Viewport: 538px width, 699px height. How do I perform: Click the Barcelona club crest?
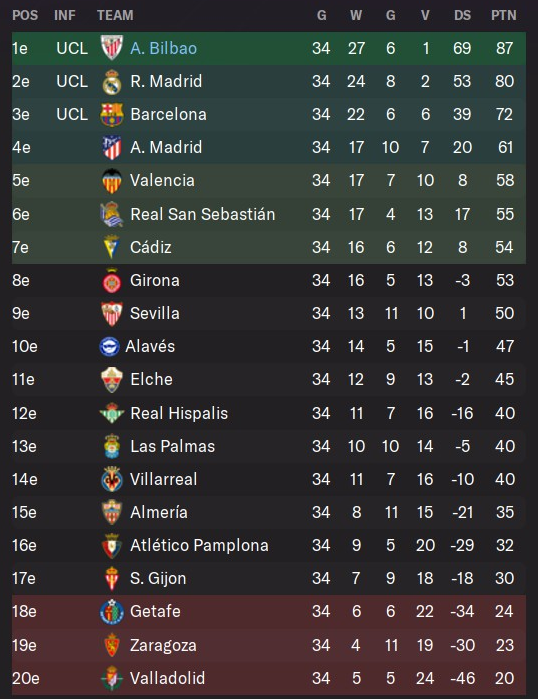(x=111, y=115)
